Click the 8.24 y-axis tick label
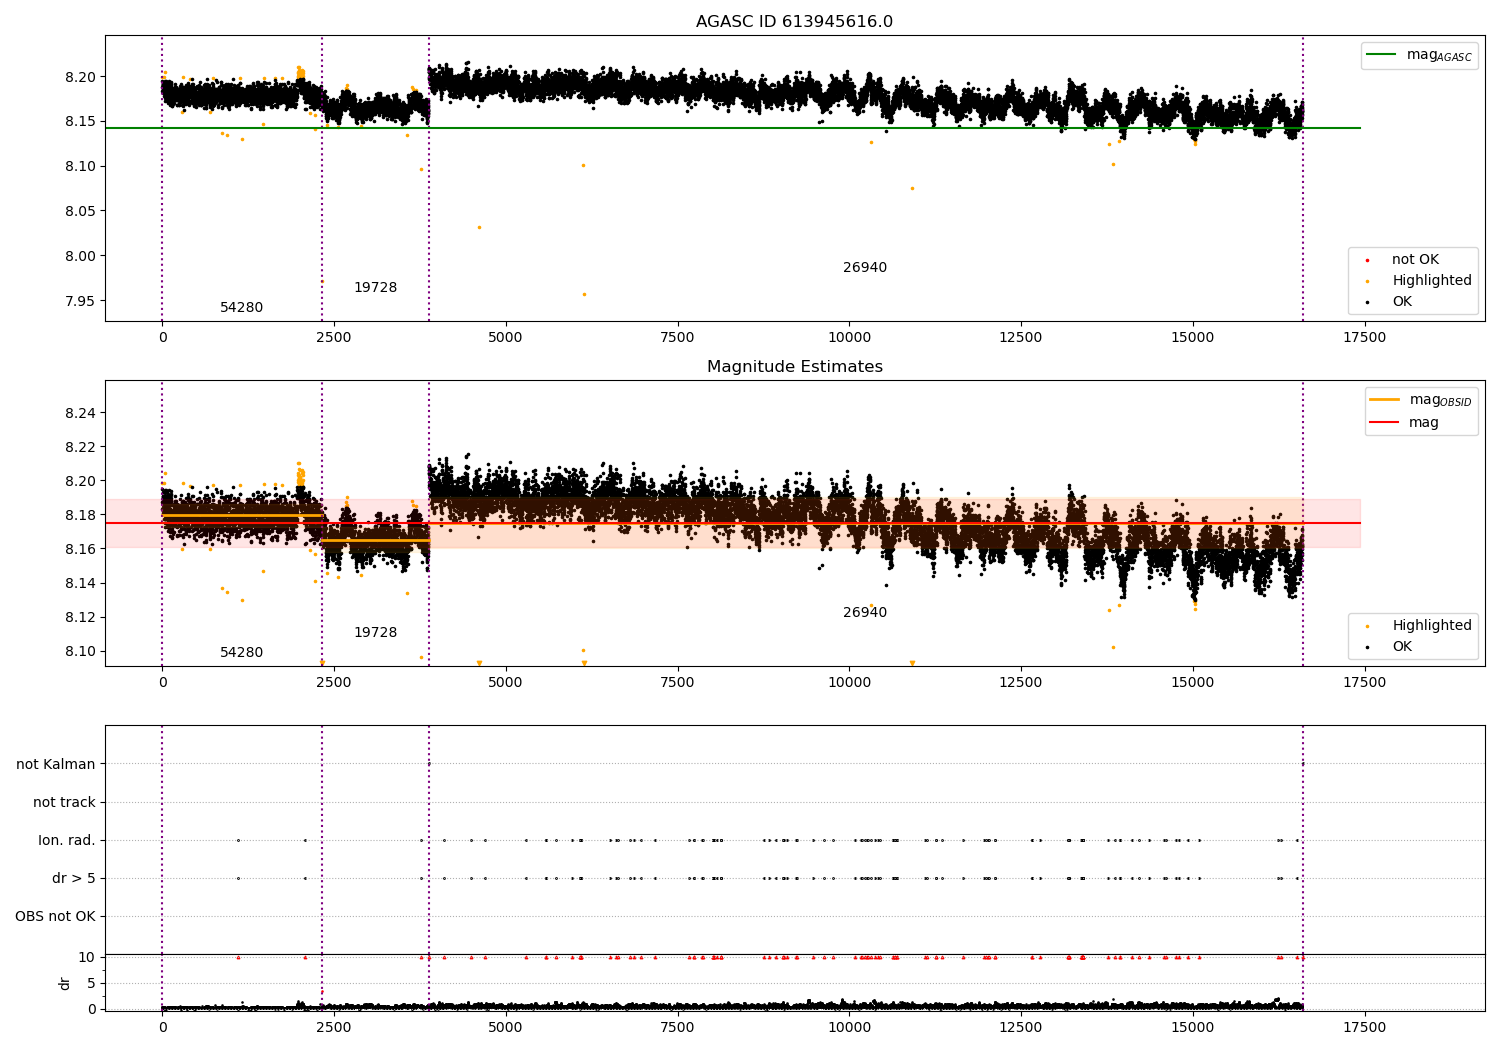Screen dimensions: 1500x1050 [79, 413]
